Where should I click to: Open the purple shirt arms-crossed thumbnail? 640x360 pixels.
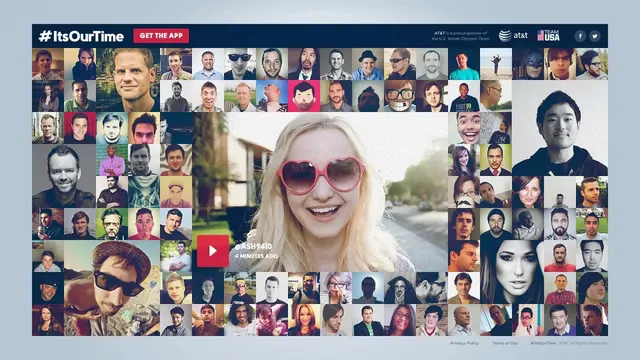(112, 160)
